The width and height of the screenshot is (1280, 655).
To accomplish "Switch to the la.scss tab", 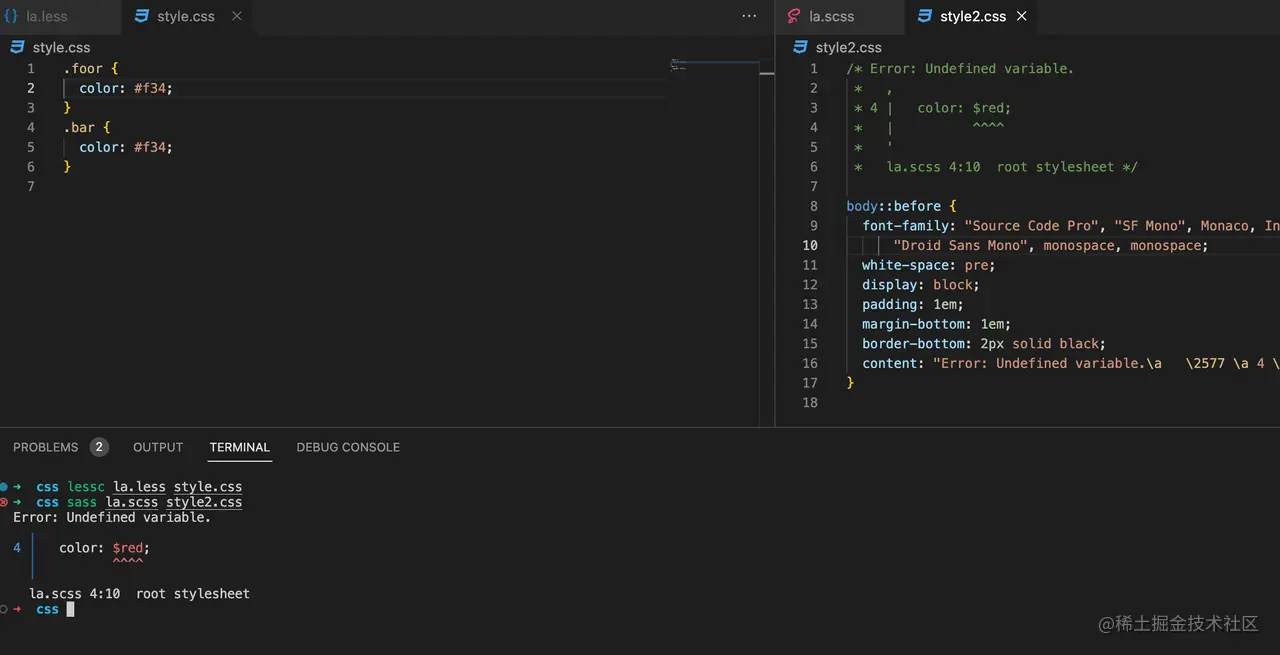I will (831, 16).
